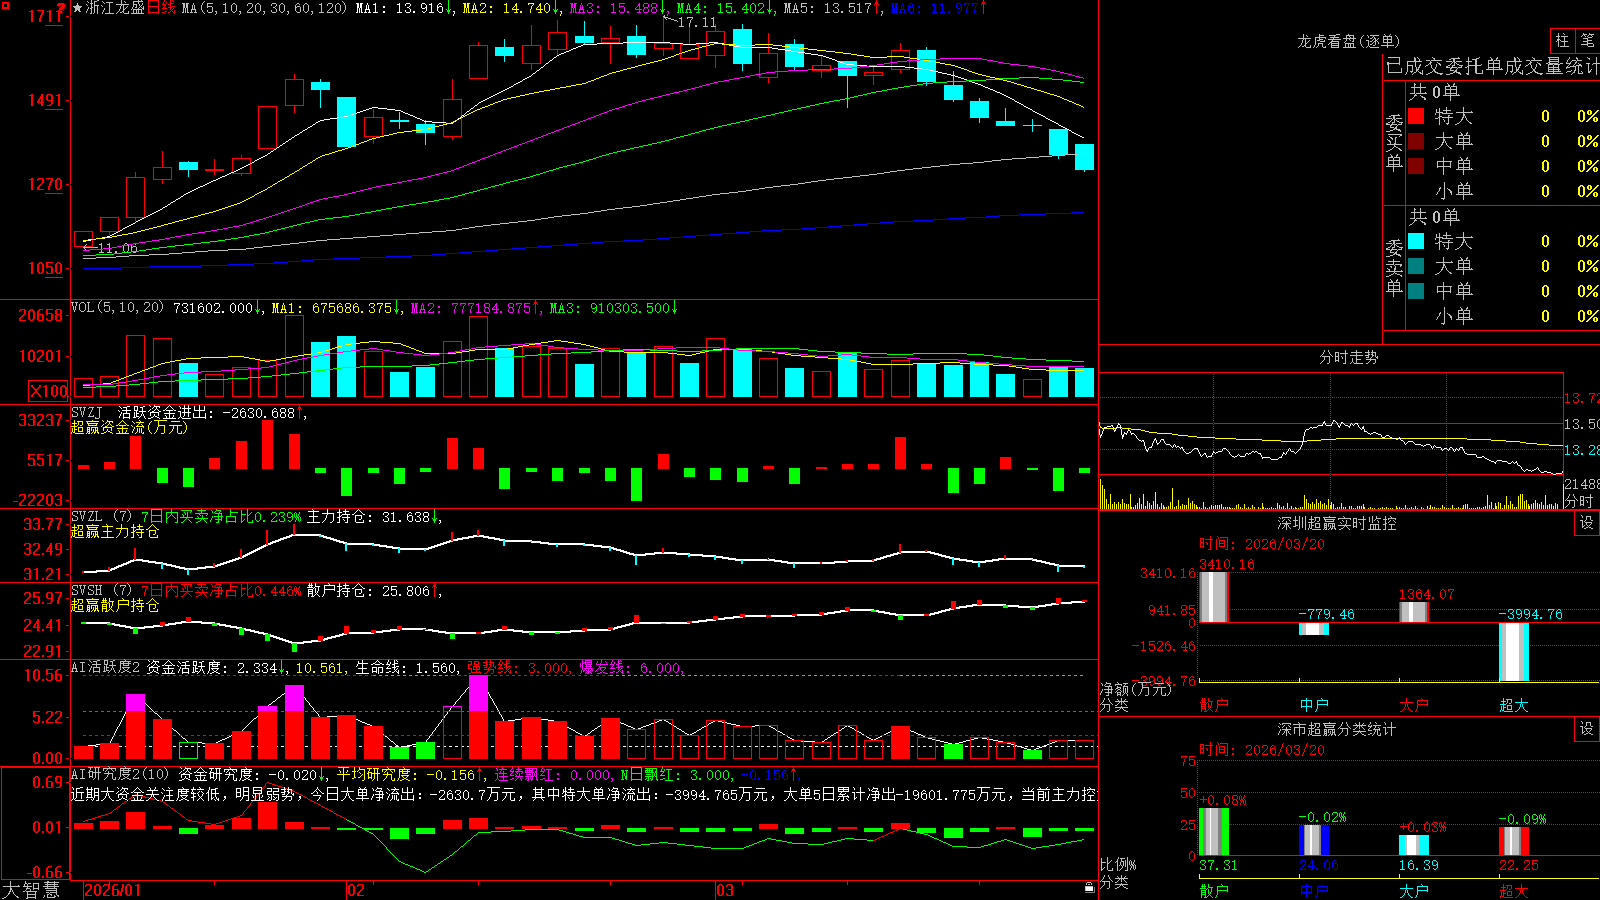Screen dimensions: 1600x900
Task: Click the 散户持仓: 25.806 value
Action: point(369,591)
